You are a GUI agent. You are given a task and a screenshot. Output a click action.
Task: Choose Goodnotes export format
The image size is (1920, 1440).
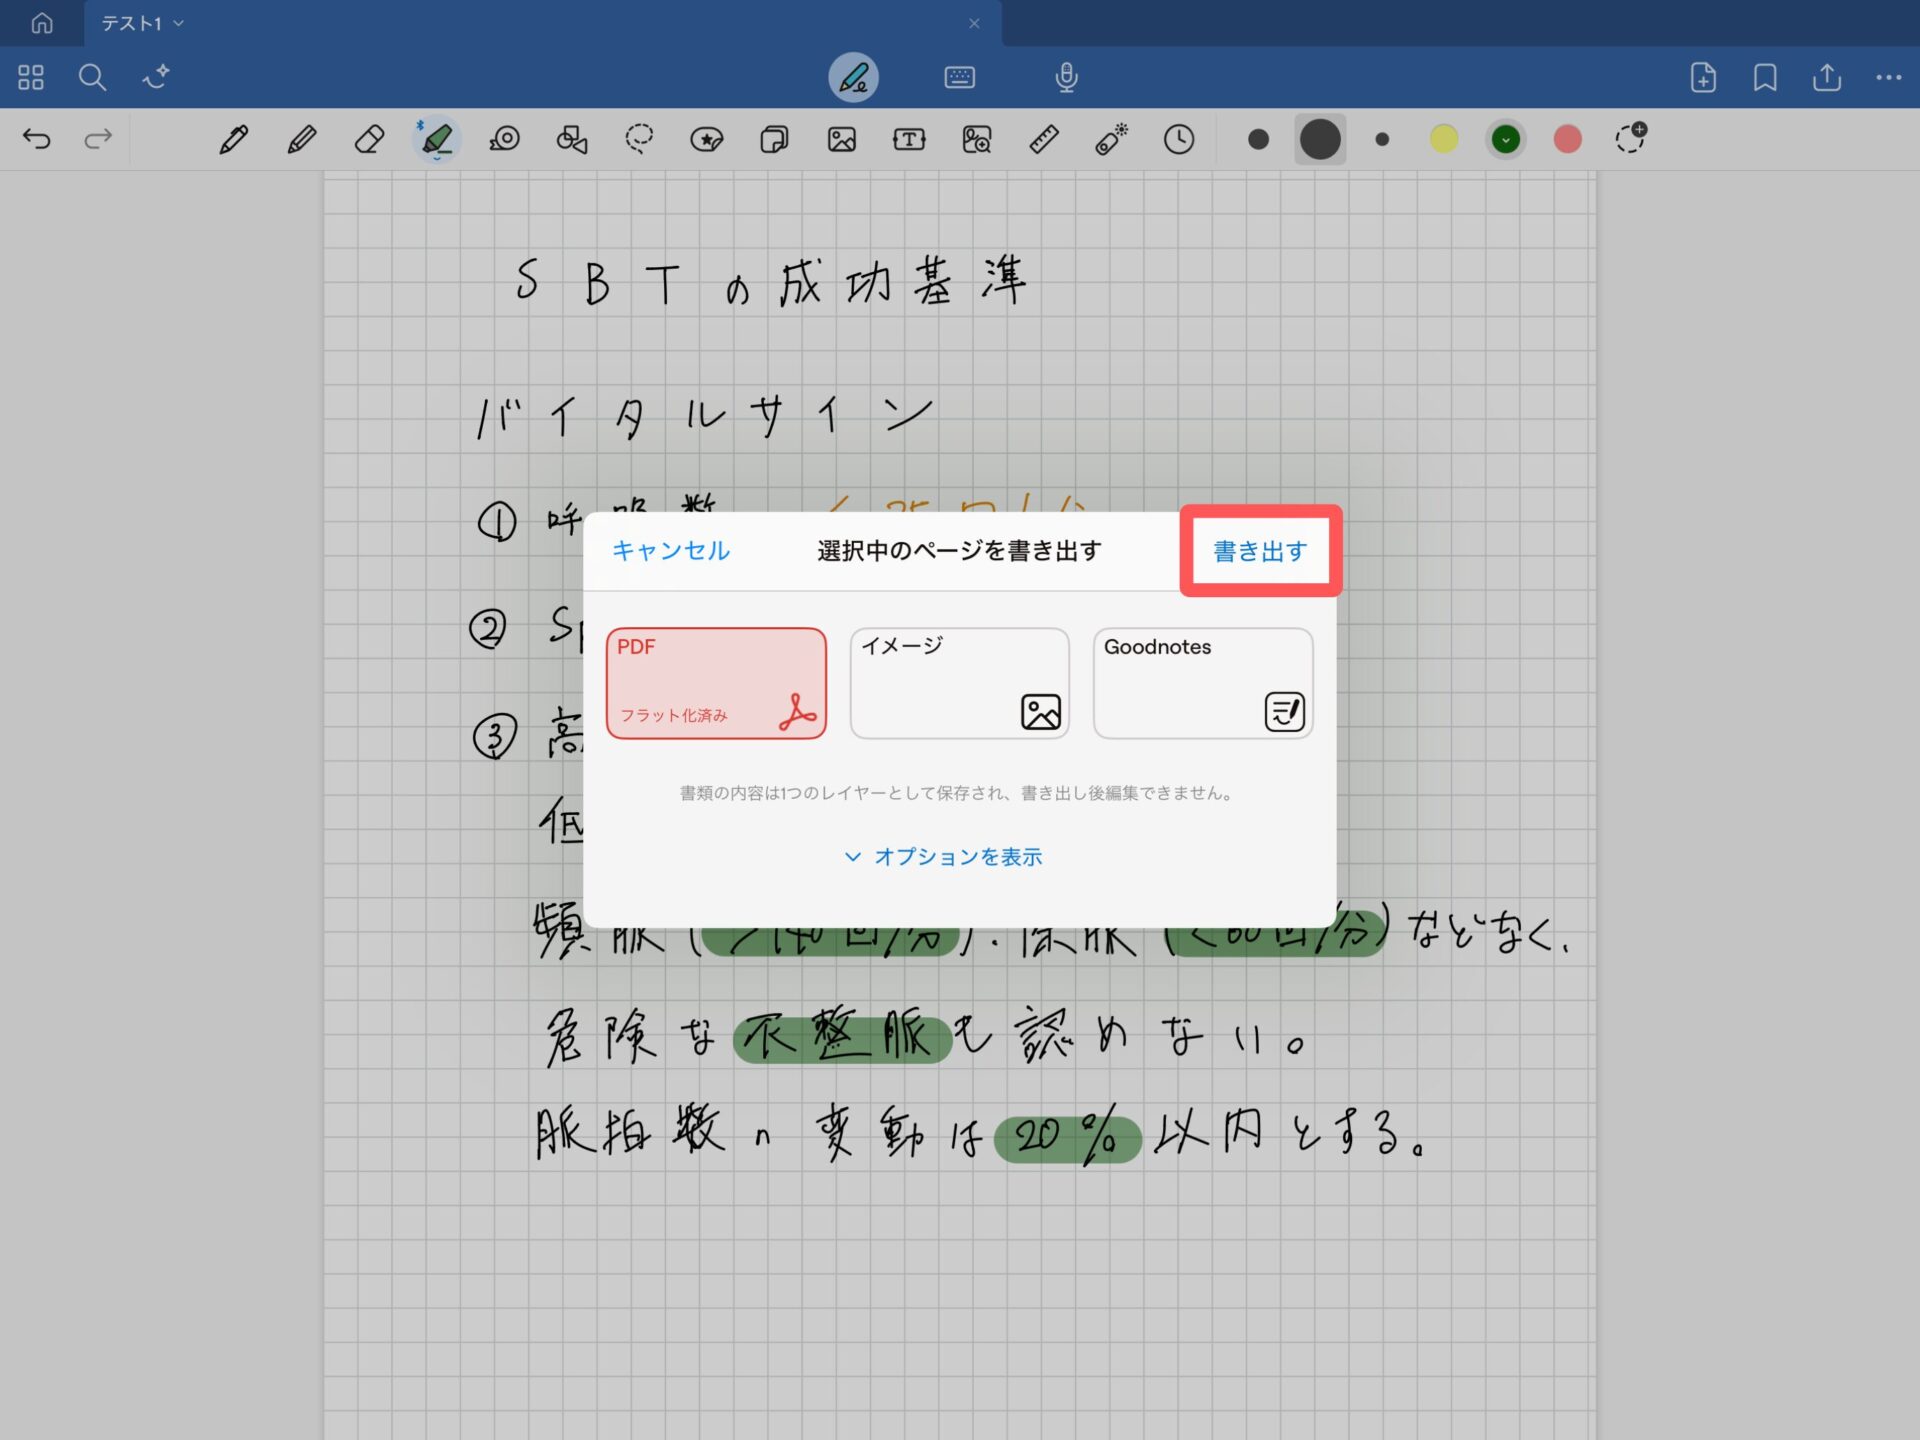pos(1202,683)
